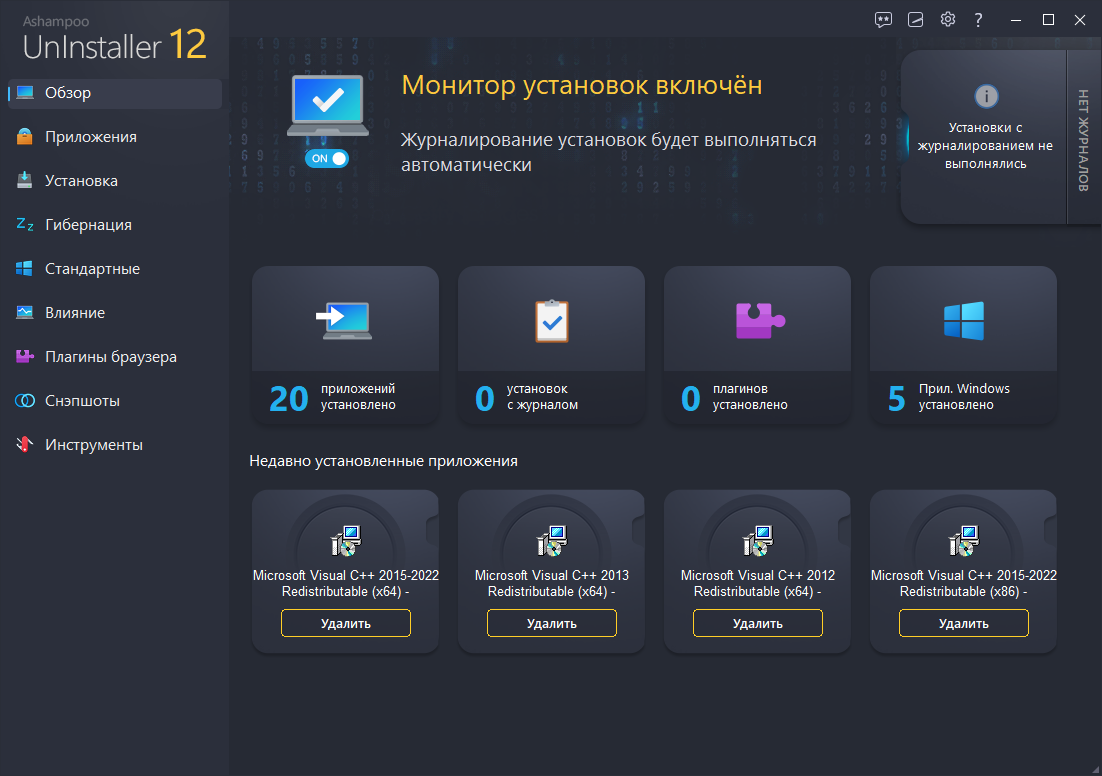The height and width of the screenshot is (776, 1102).
Task: Open the 20 приложений установлено tile
Action: click(x=344, y=345)
